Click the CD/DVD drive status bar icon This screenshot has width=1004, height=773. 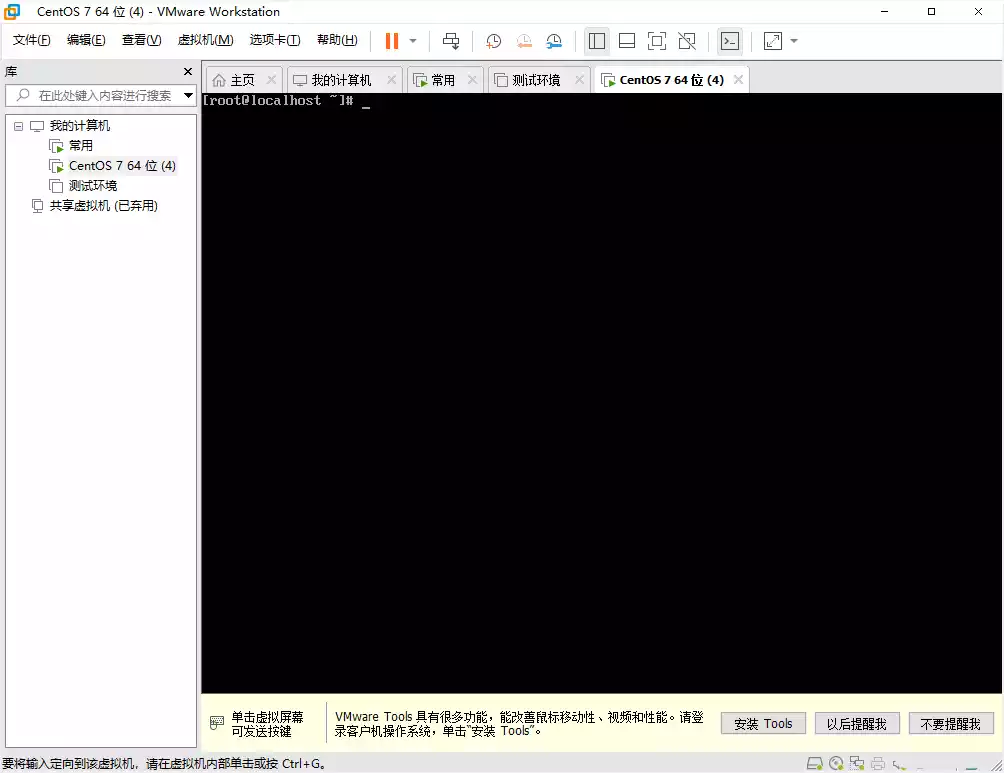[836, 763]
